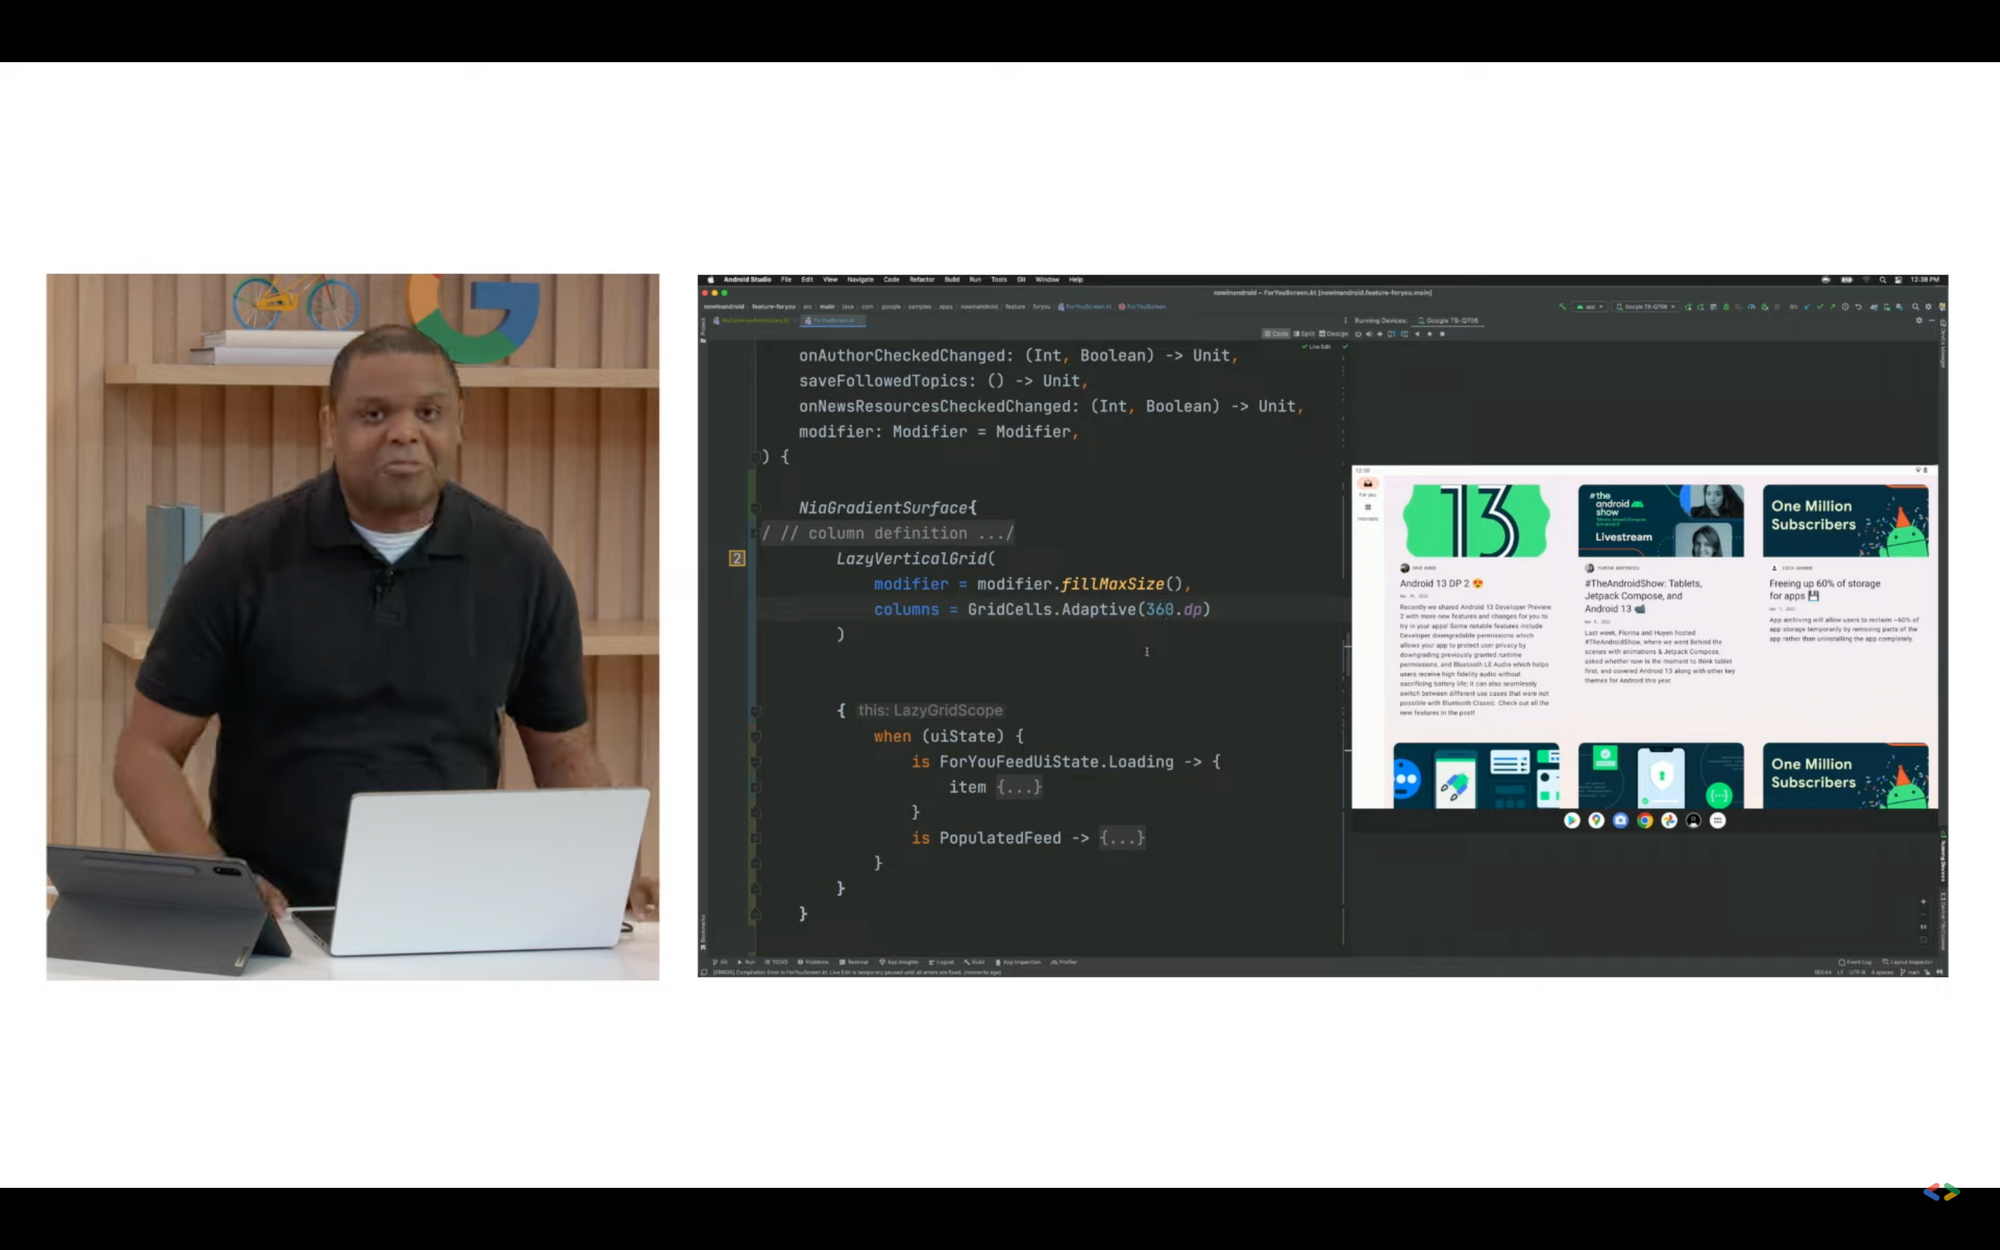2000x1250 pixels.
Task: Open the Layout Inspector tool window
Action: coord(1907,962)
